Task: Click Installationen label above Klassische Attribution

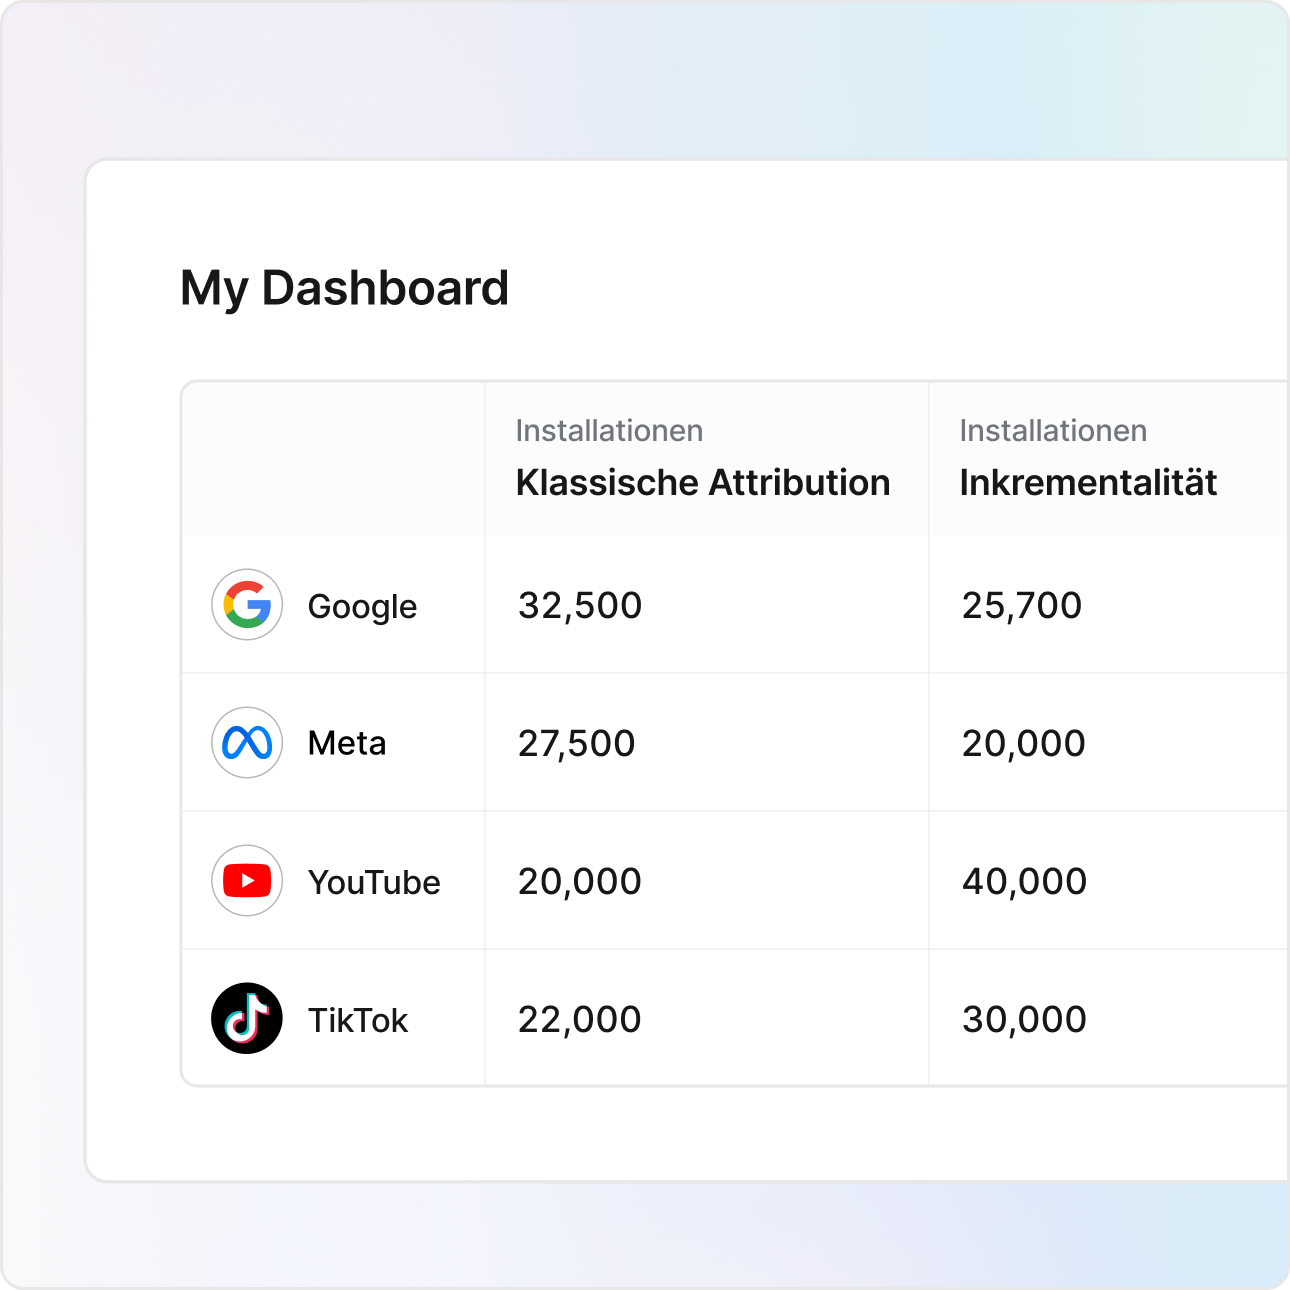Action: tap(609, 431)
